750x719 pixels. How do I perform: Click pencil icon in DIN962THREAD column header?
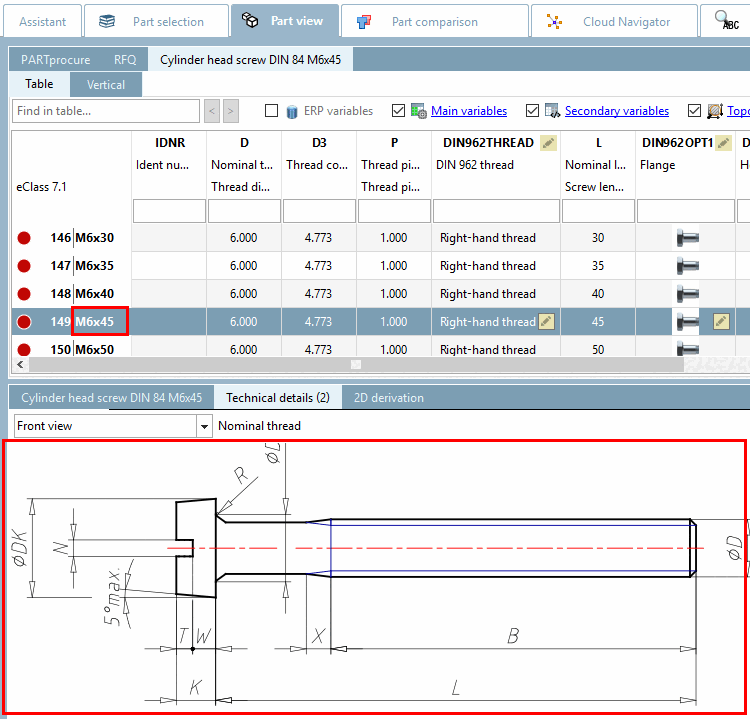point(547,143)
